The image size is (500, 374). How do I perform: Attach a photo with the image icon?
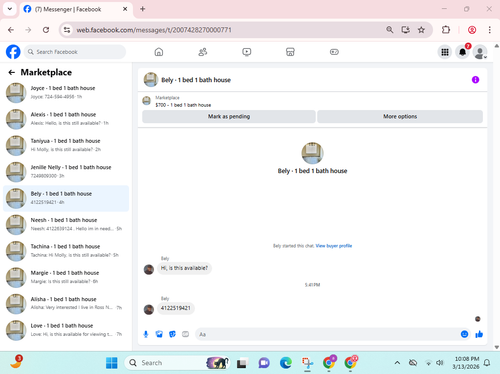coord(159,334)
